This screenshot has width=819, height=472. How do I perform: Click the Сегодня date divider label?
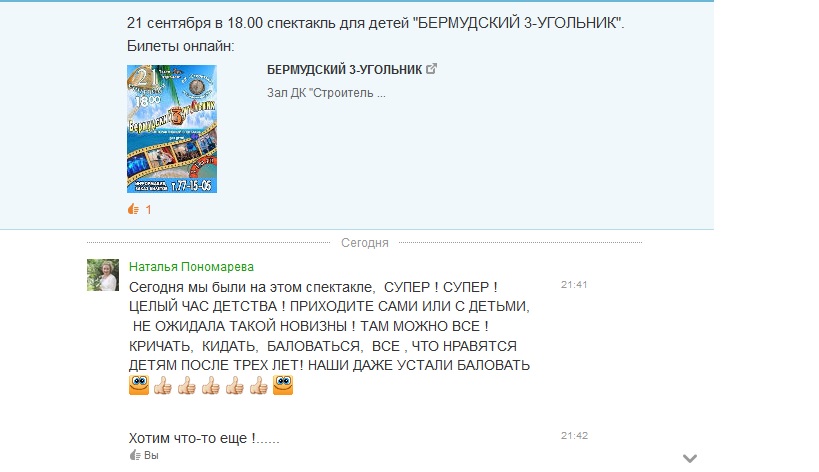pyautogui.click(x=365, y=243)
